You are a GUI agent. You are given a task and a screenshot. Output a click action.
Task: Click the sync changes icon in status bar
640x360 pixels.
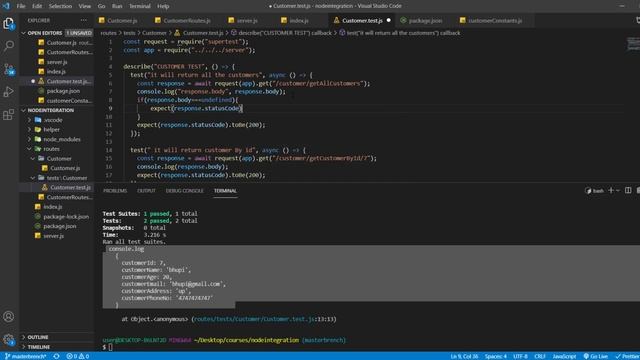tap(56, 356)
